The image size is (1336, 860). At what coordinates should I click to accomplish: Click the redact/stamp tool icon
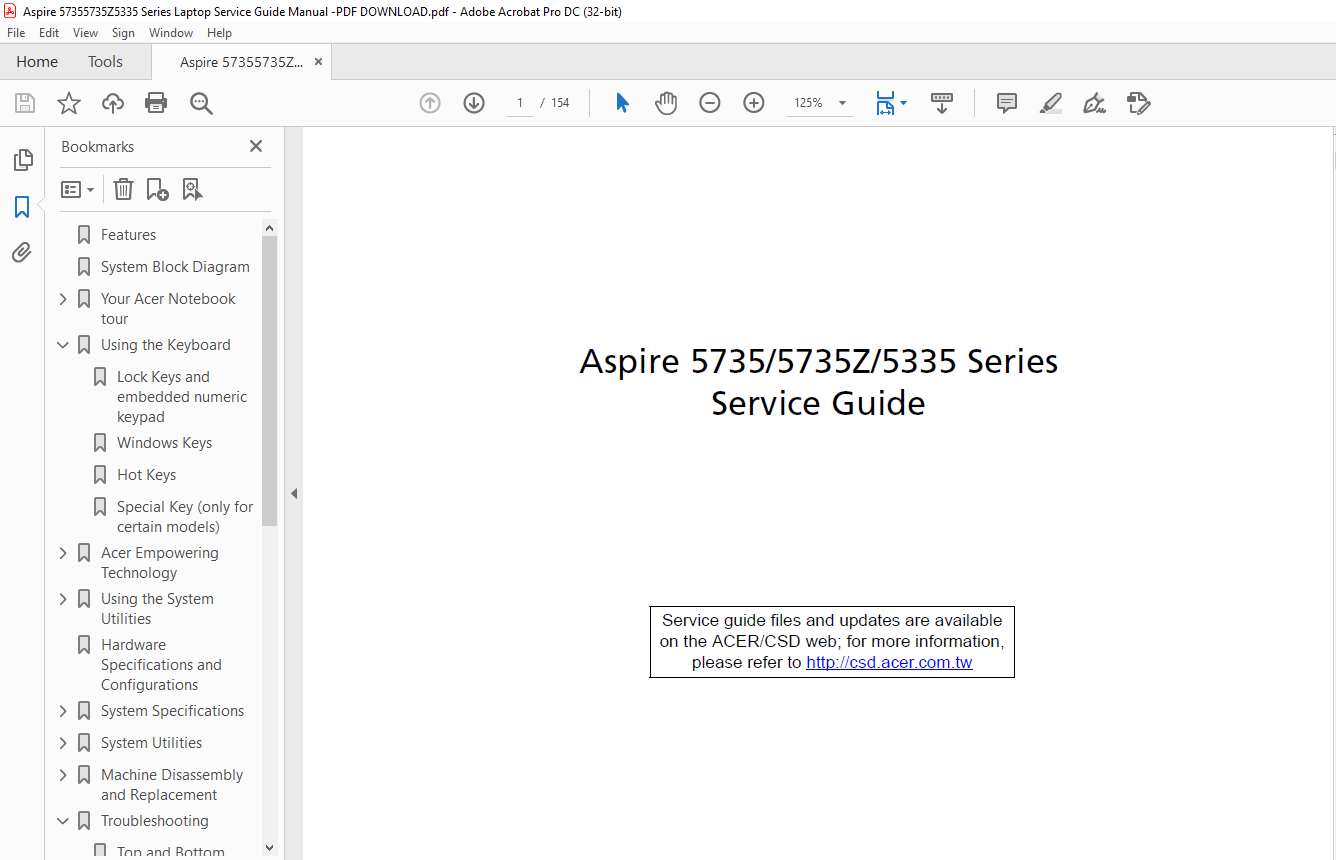(1138, 103)
